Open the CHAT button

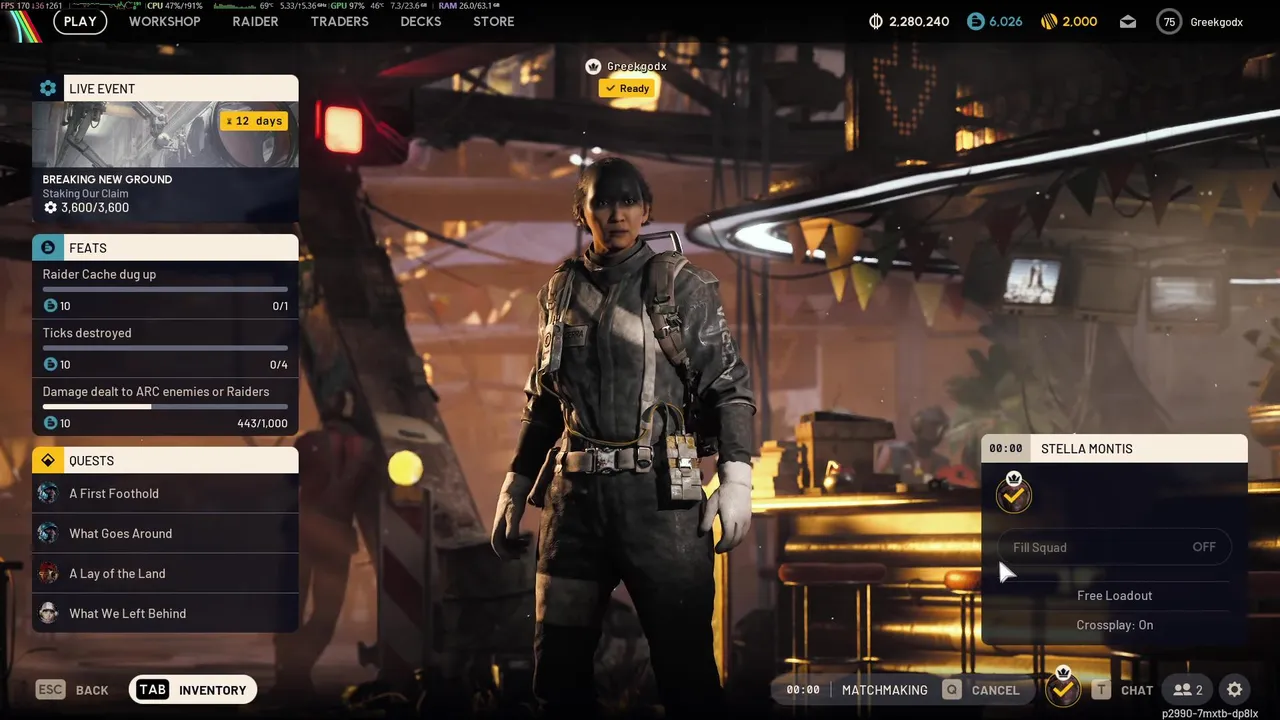pos(1123,690)
